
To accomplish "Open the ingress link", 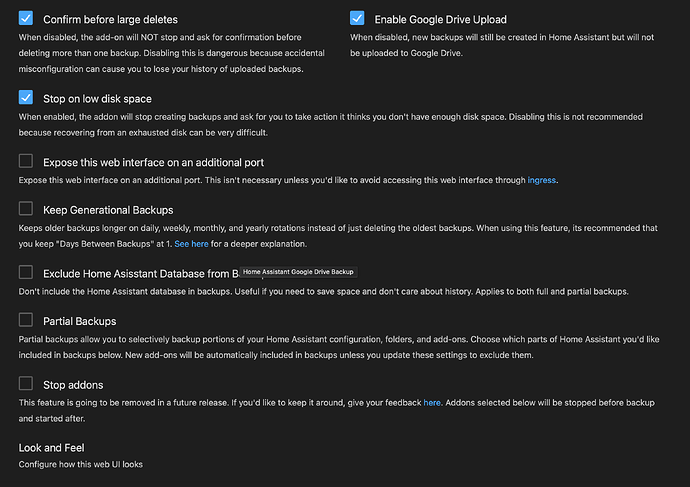I will pyautogui.click(x=541, y=180).
